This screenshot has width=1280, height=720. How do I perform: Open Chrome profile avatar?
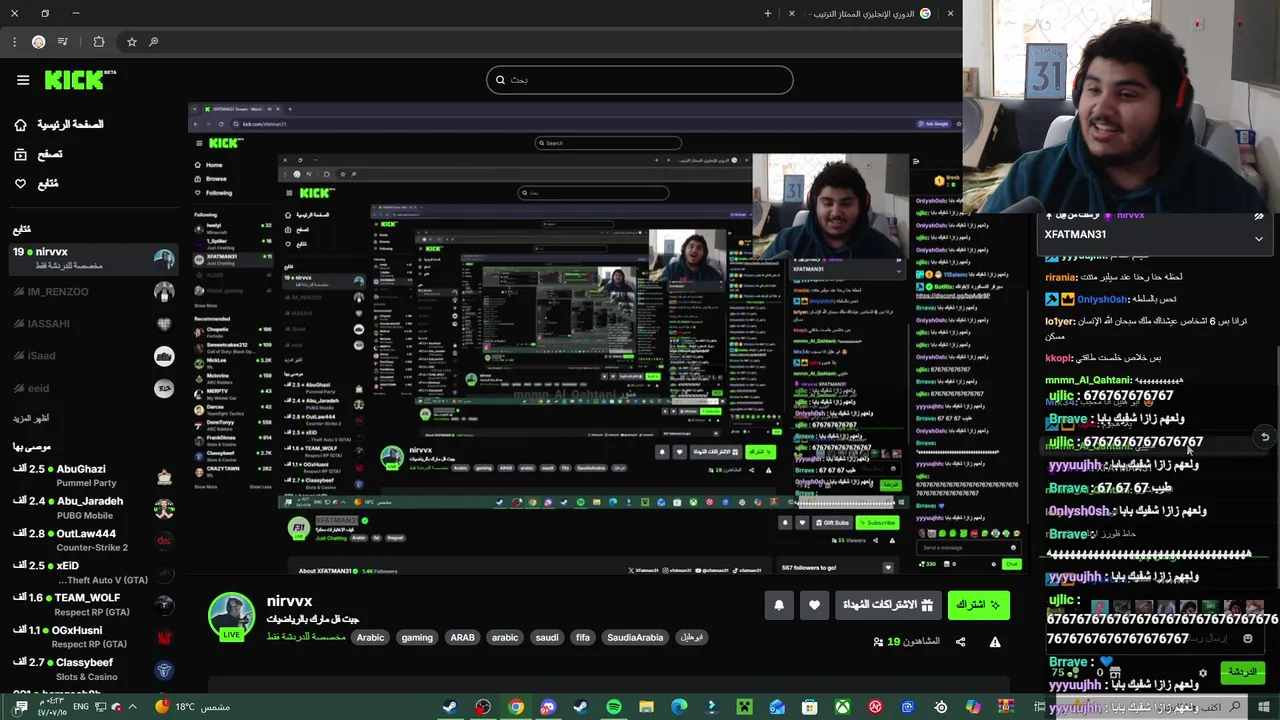38,42
